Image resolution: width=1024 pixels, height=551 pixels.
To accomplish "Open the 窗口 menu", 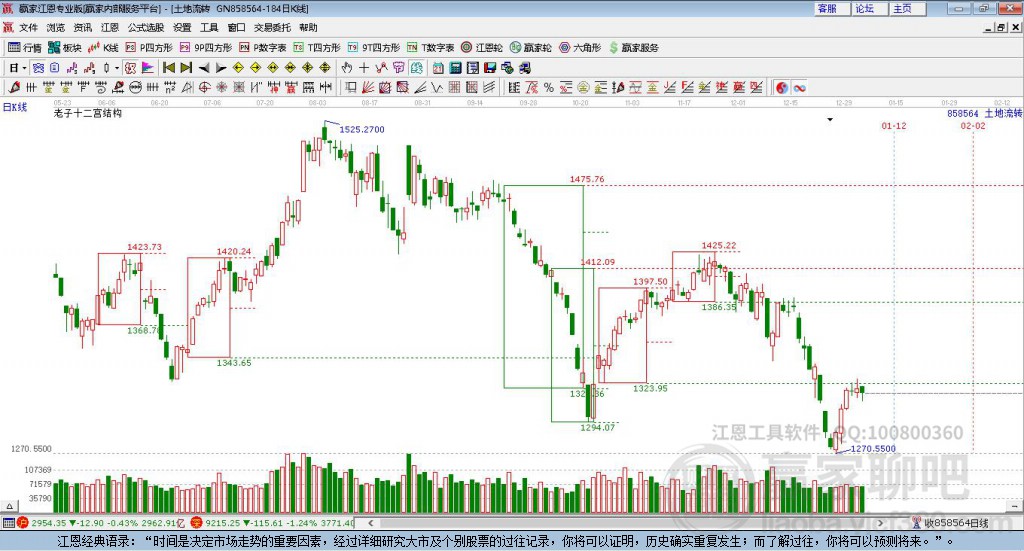I will click(236, 27).
